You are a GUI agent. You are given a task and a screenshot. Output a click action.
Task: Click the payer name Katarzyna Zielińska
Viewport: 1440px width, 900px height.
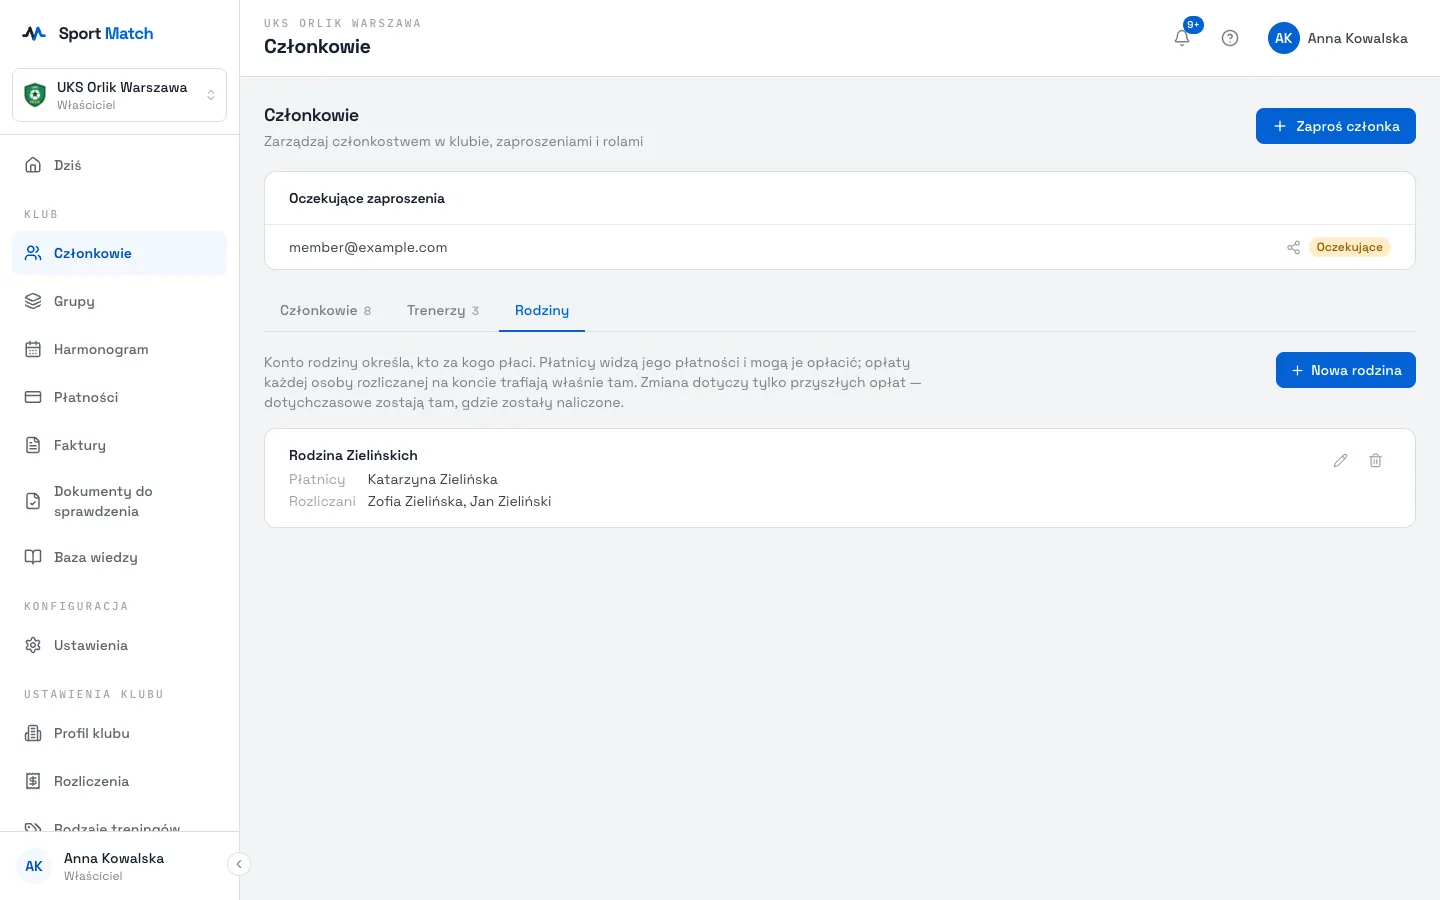432,479
